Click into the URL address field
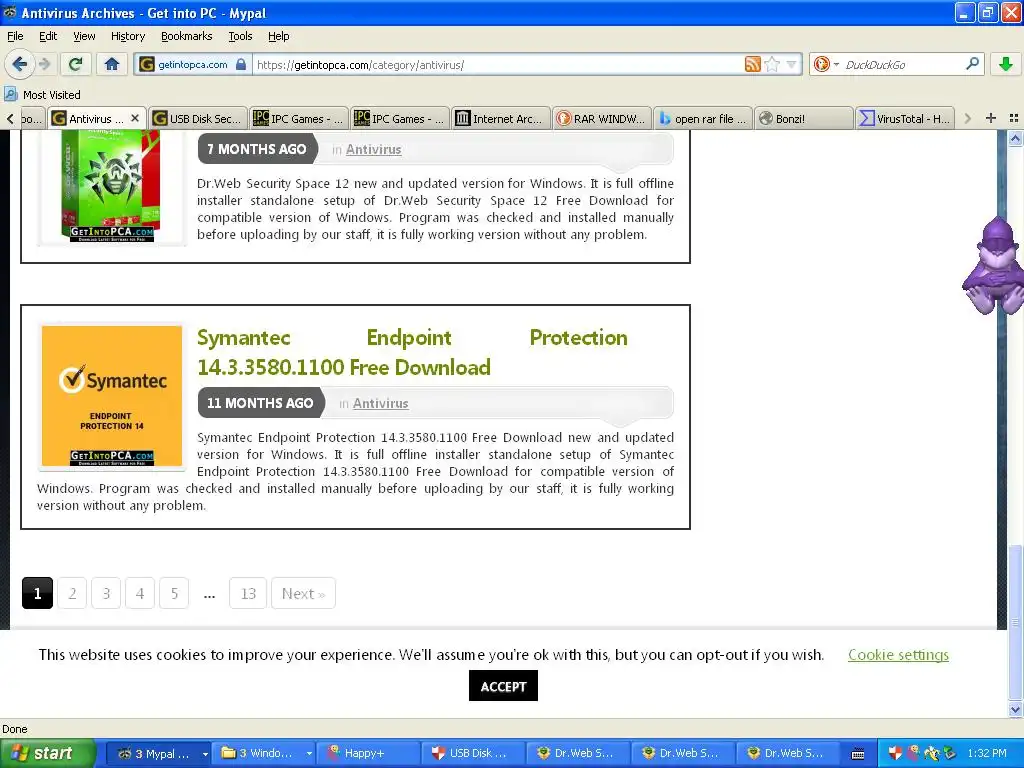The width and height of the screenshot is (1024, 768). [x=496, y=64]
